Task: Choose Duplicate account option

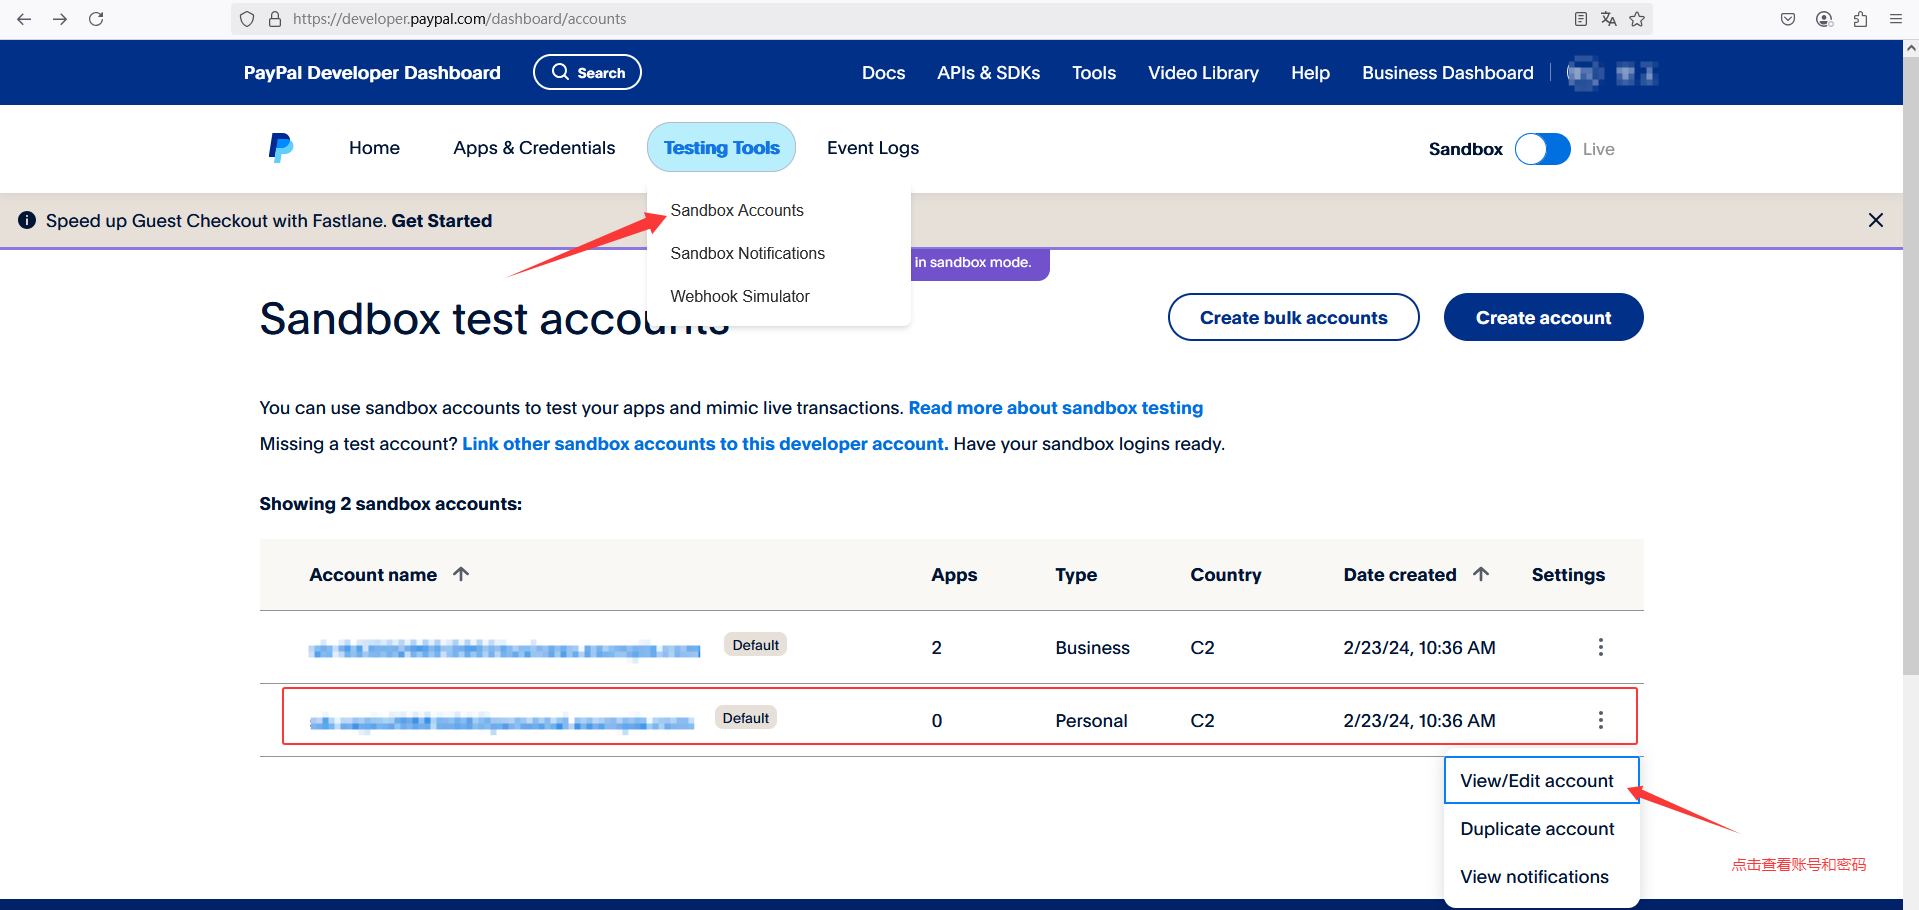Action: point(1537,829)
